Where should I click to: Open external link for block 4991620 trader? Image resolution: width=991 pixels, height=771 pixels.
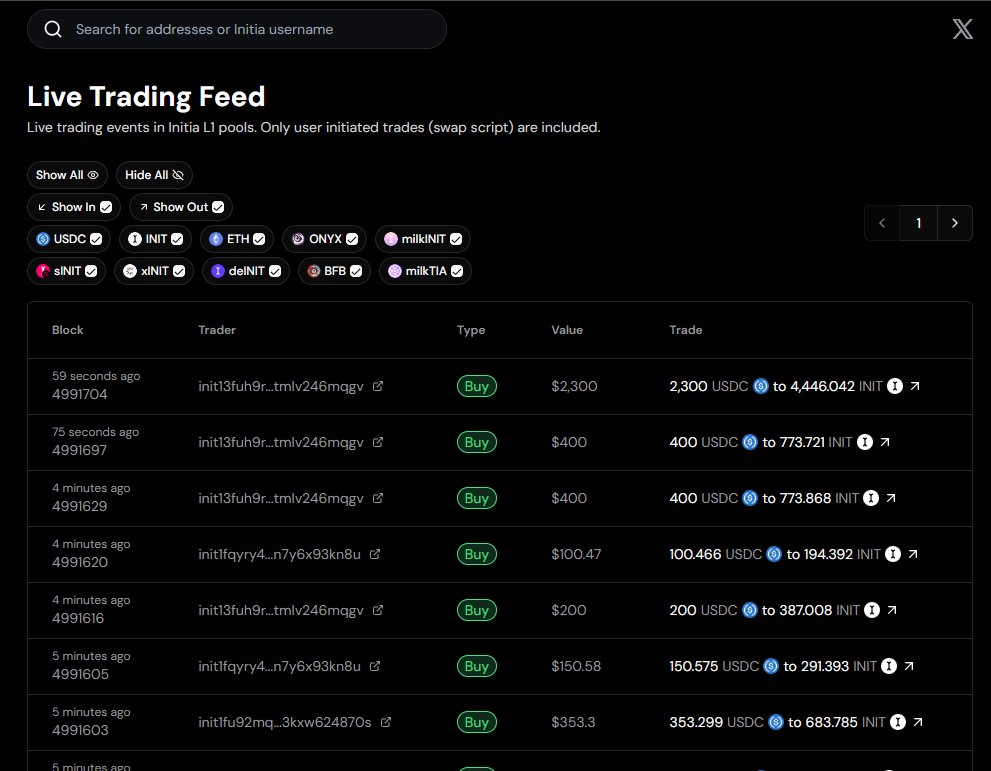click(375, 554)
